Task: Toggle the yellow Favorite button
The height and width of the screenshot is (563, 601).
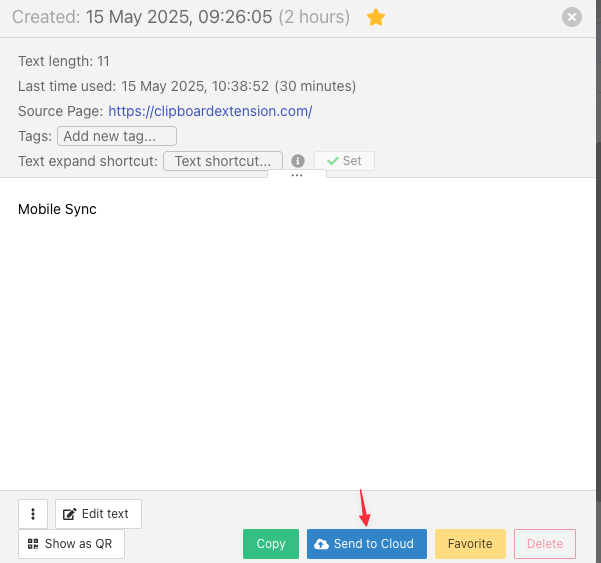Action: click(x=470, y=544)
